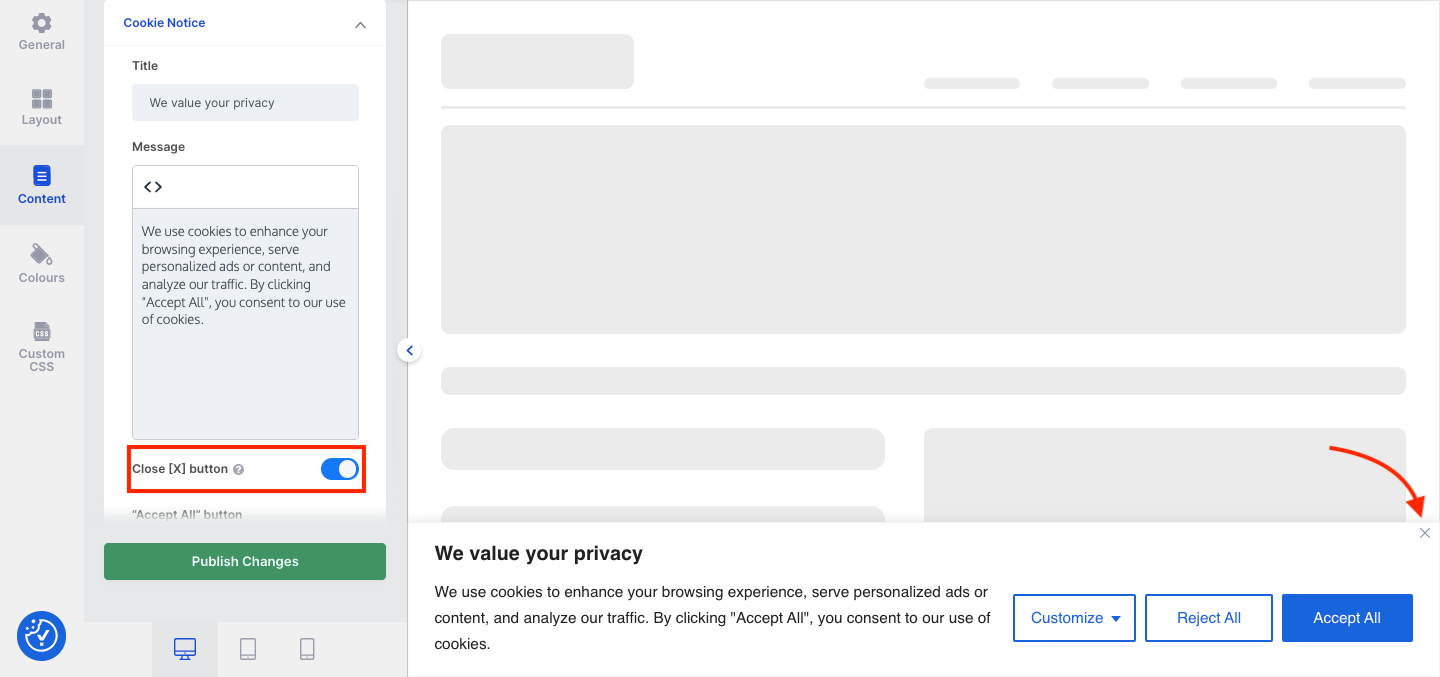
Task: Click Reject All in cookie banner
Action: coord(1209,618)
